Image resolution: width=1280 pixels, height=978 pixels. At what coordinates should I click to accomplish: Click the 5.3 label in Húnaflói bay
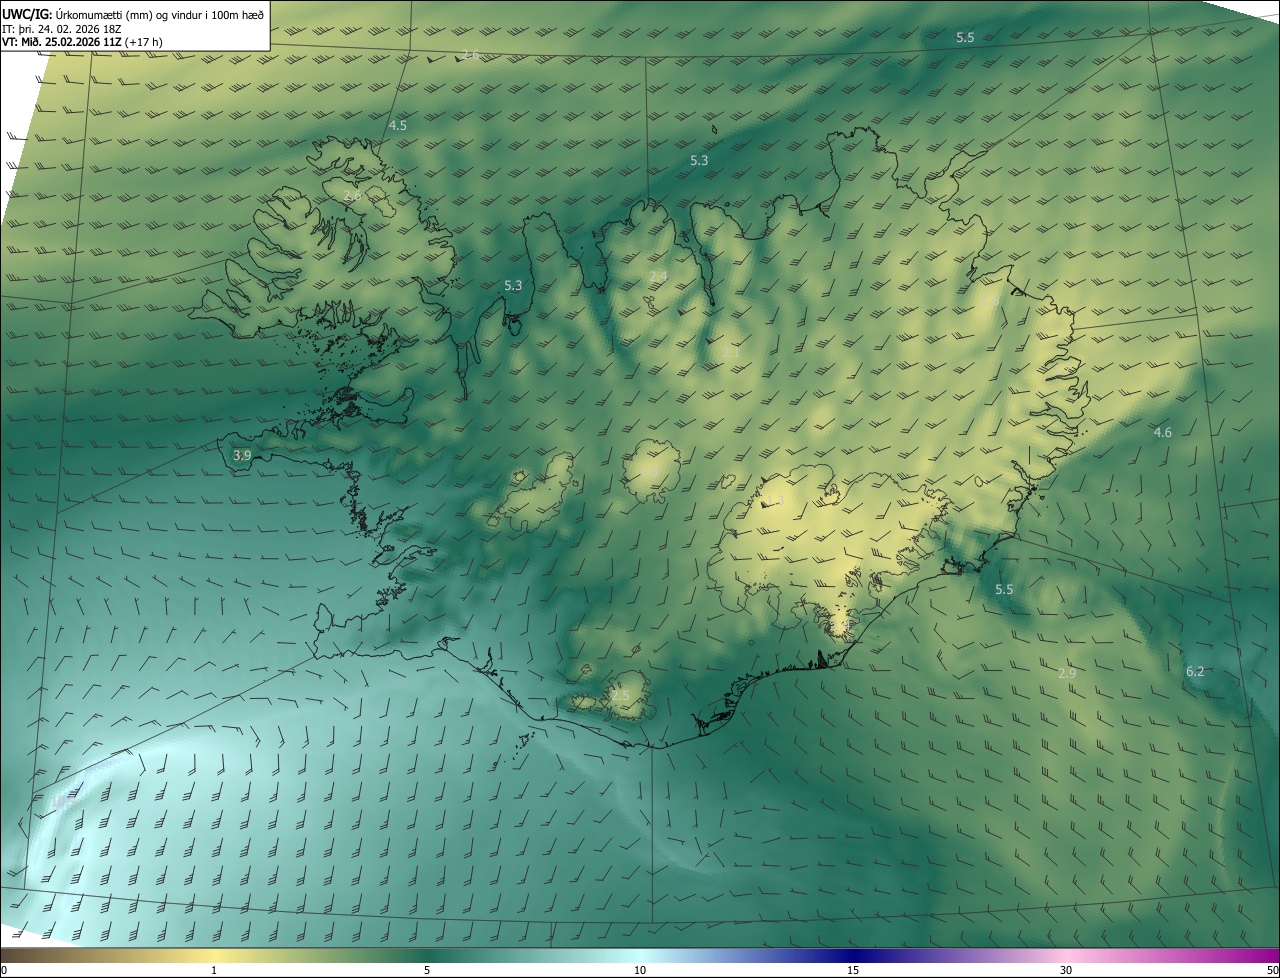click(x=513, y=285)
